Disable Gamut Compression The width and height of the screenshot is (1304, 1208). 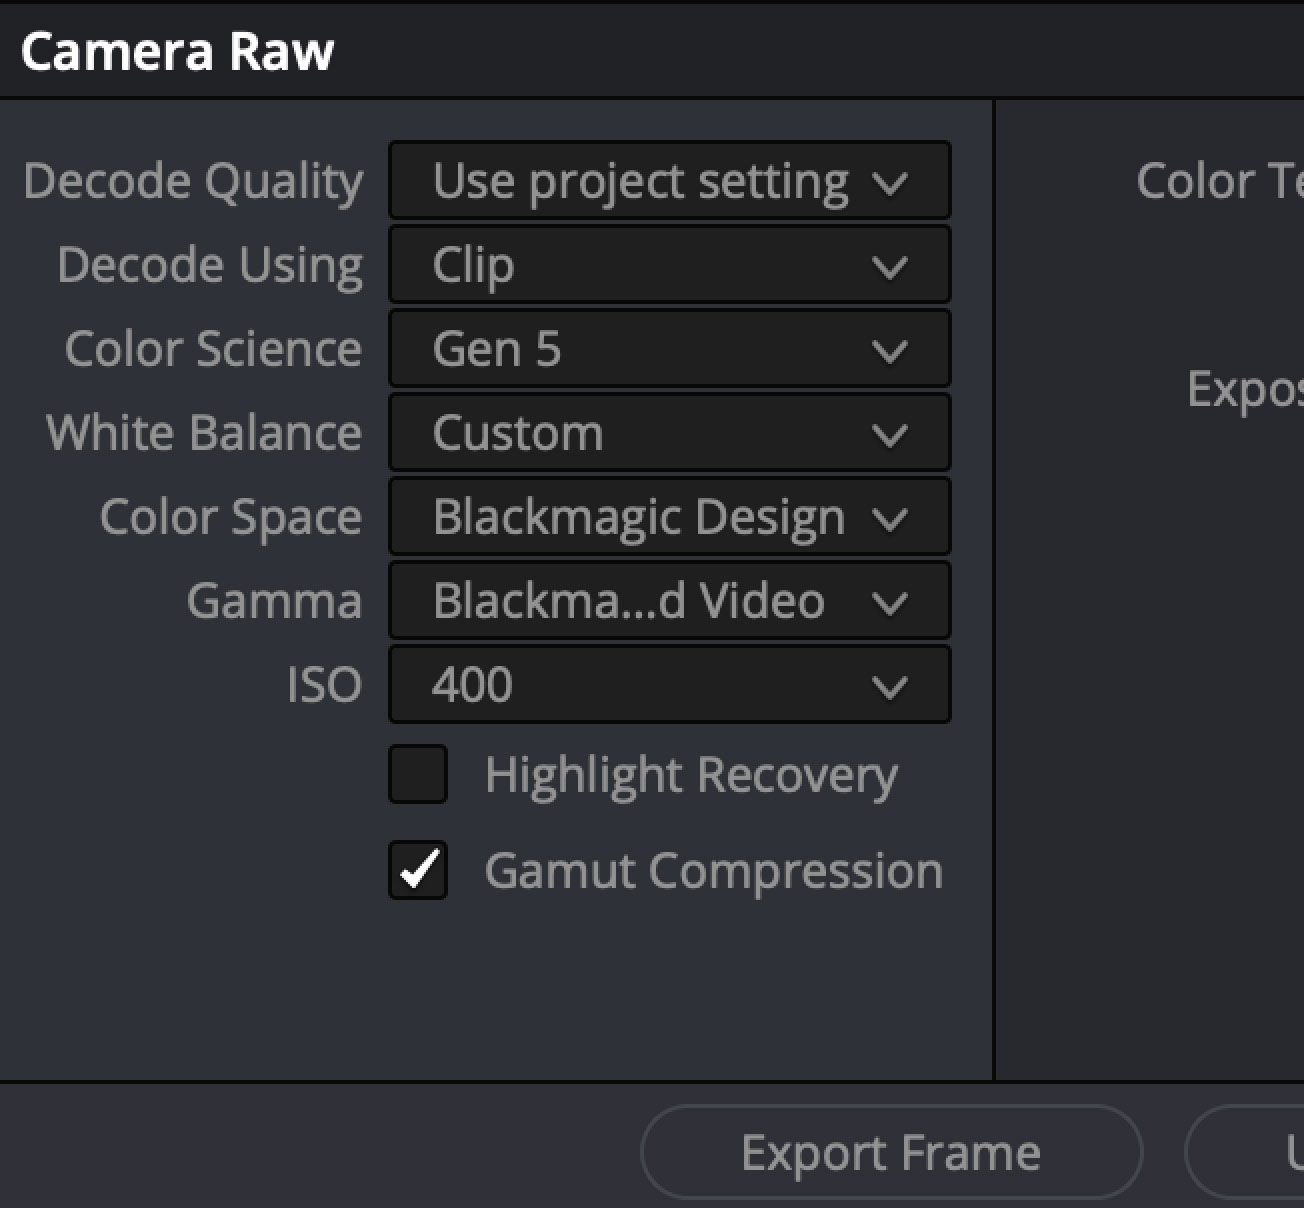point(417,870)
